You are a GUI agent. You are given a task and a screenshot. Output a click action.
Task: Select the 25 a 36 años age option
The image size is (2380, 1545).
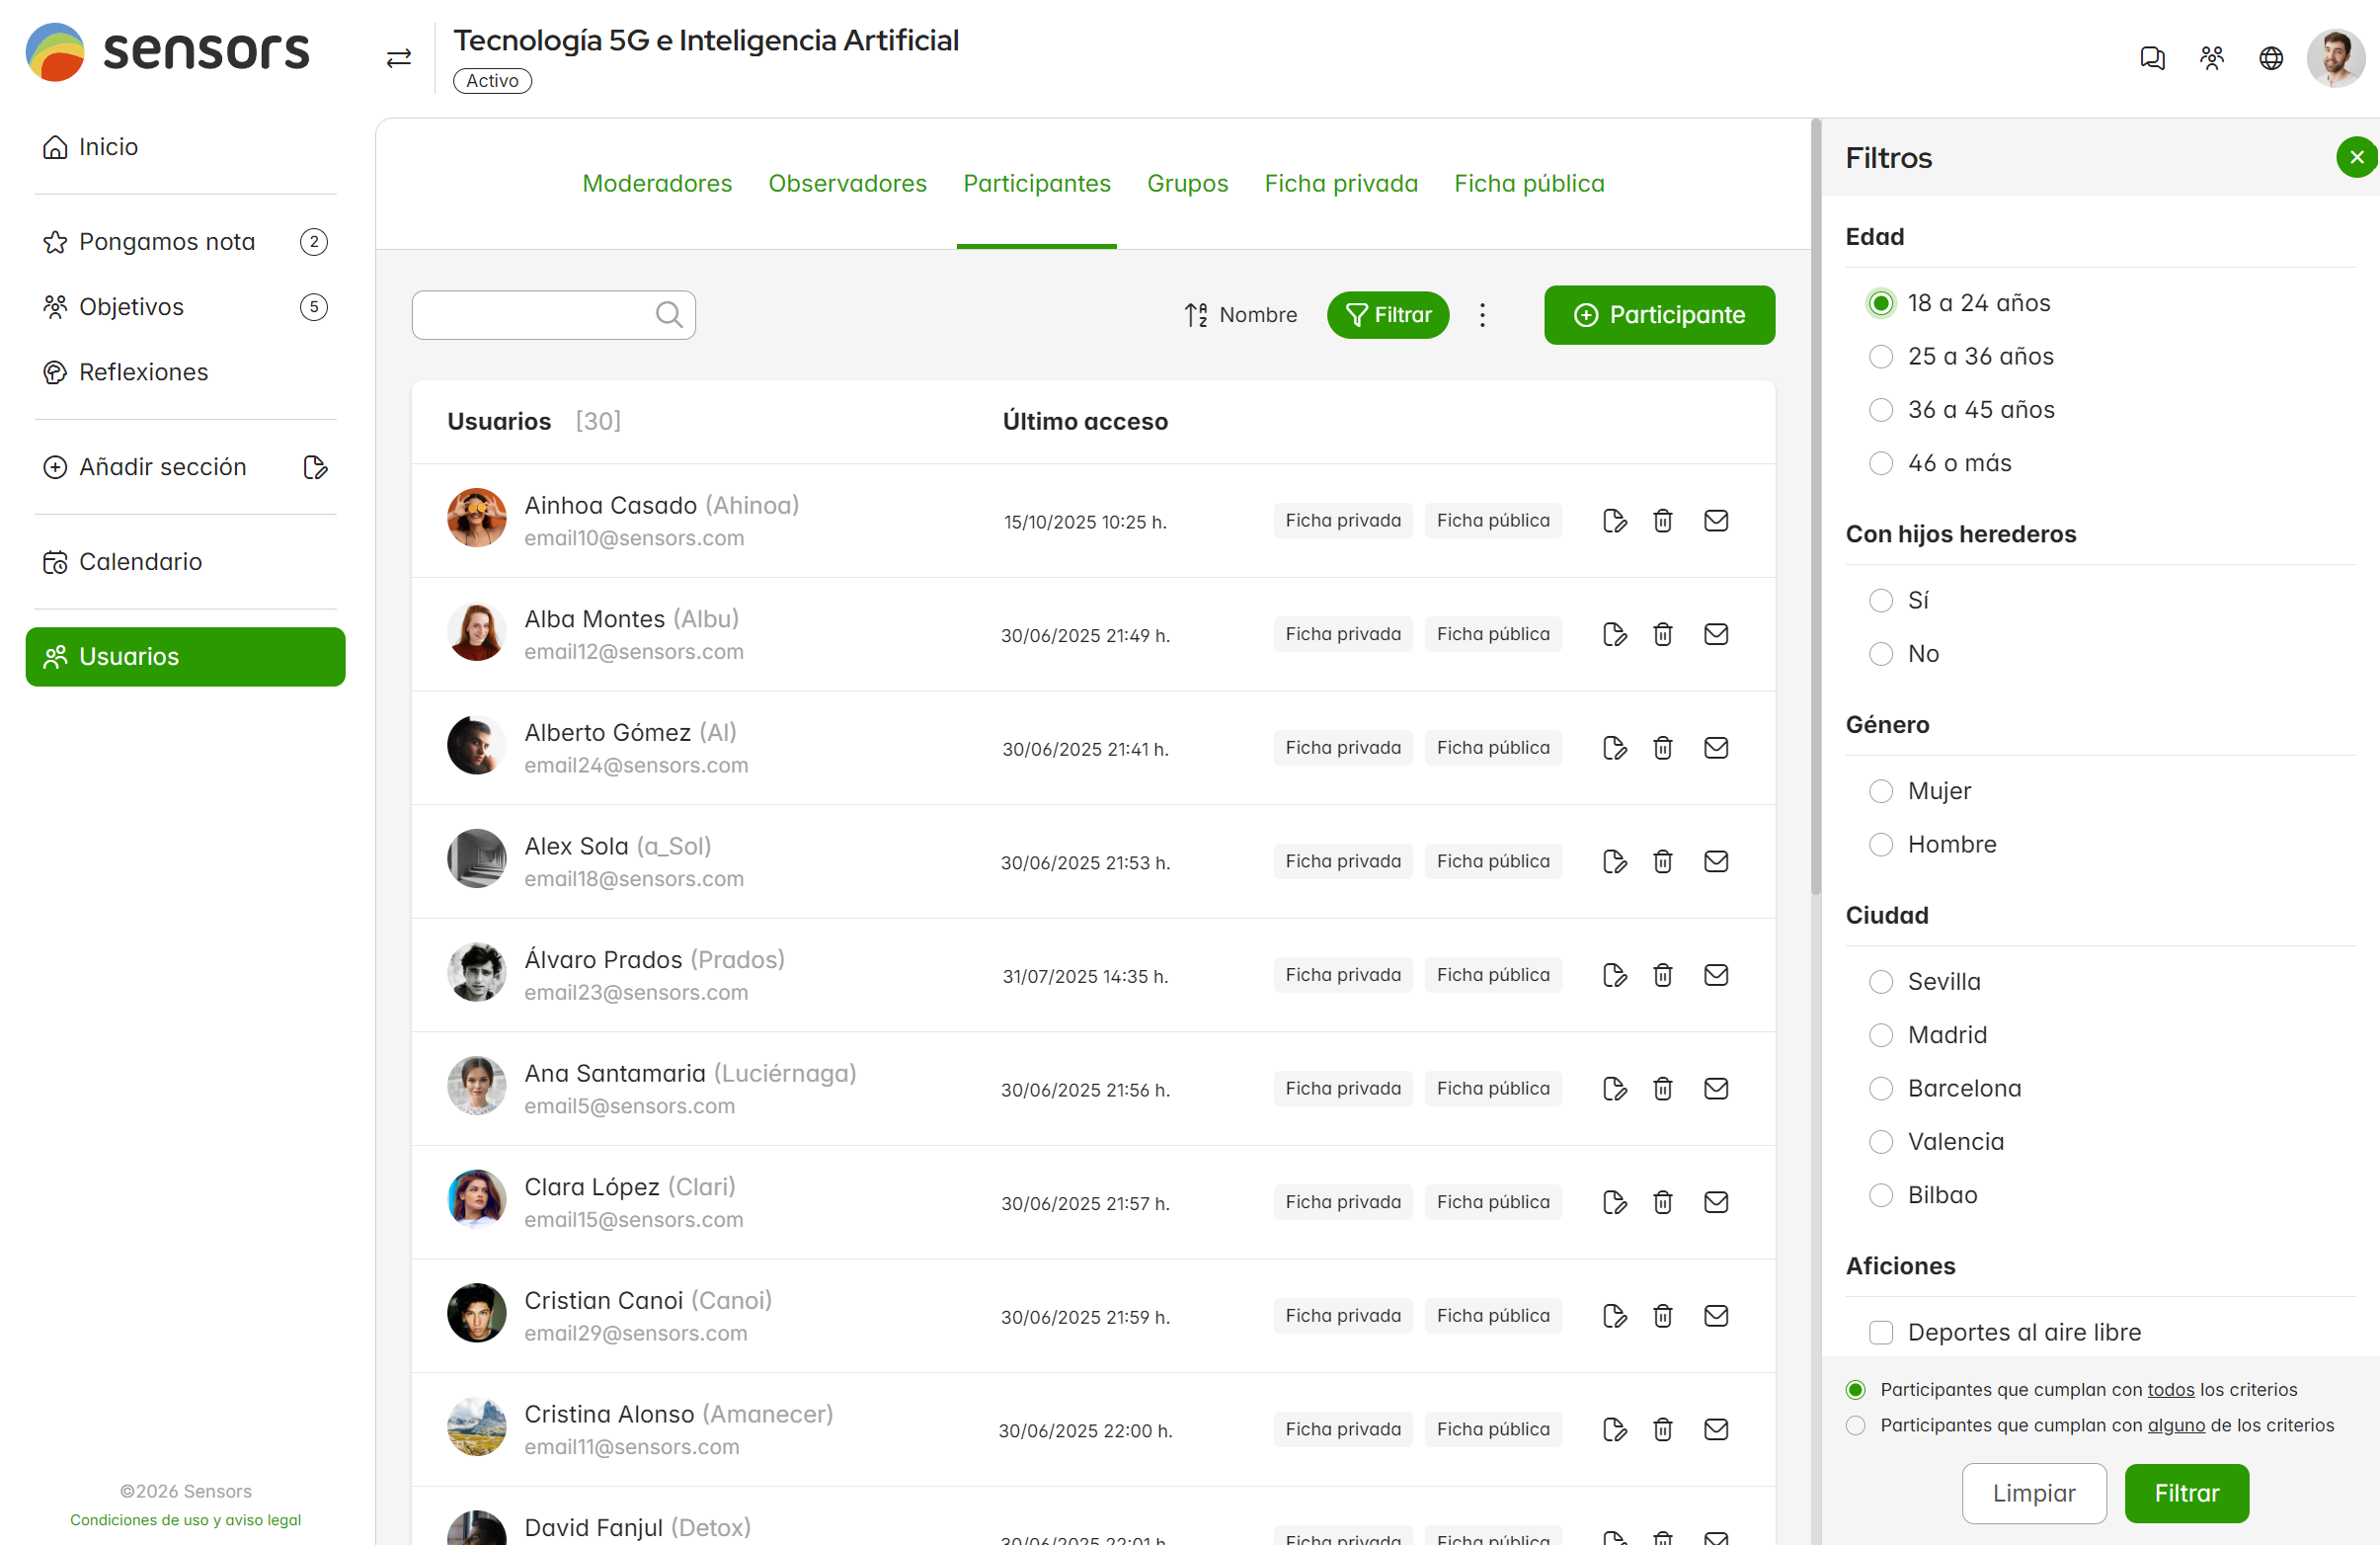tap(1880, 357)
